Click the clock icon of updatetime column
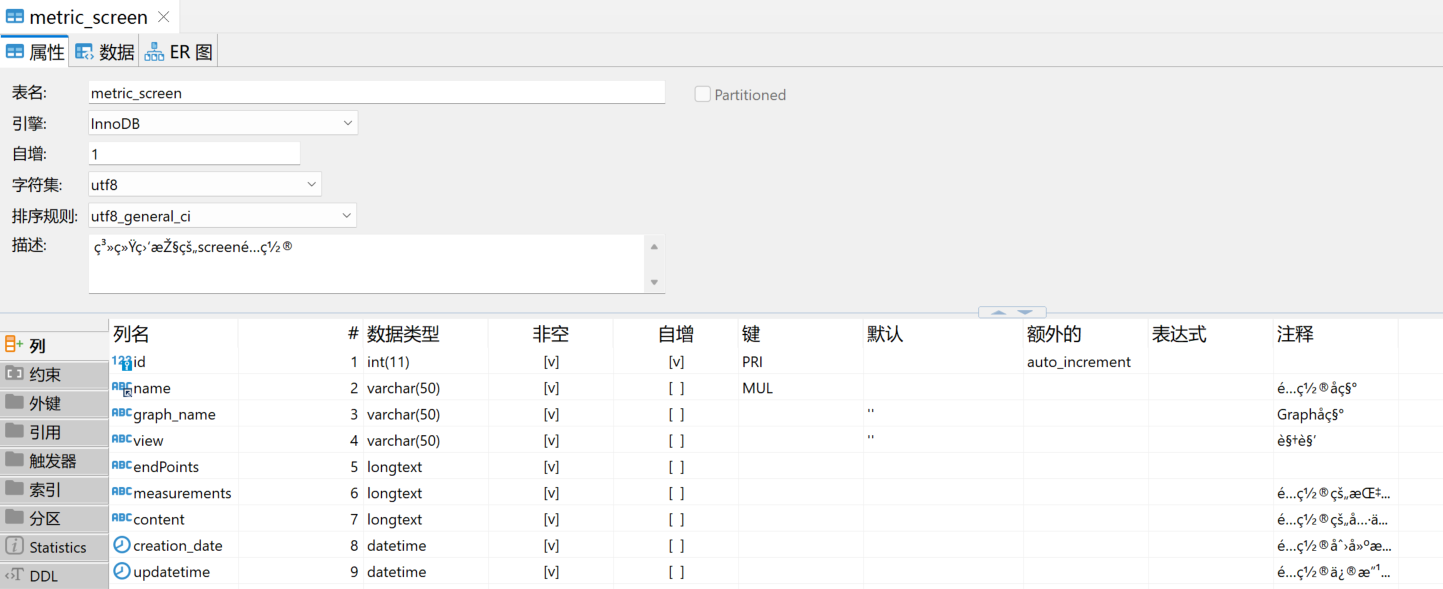 click(x=122, y=571)
